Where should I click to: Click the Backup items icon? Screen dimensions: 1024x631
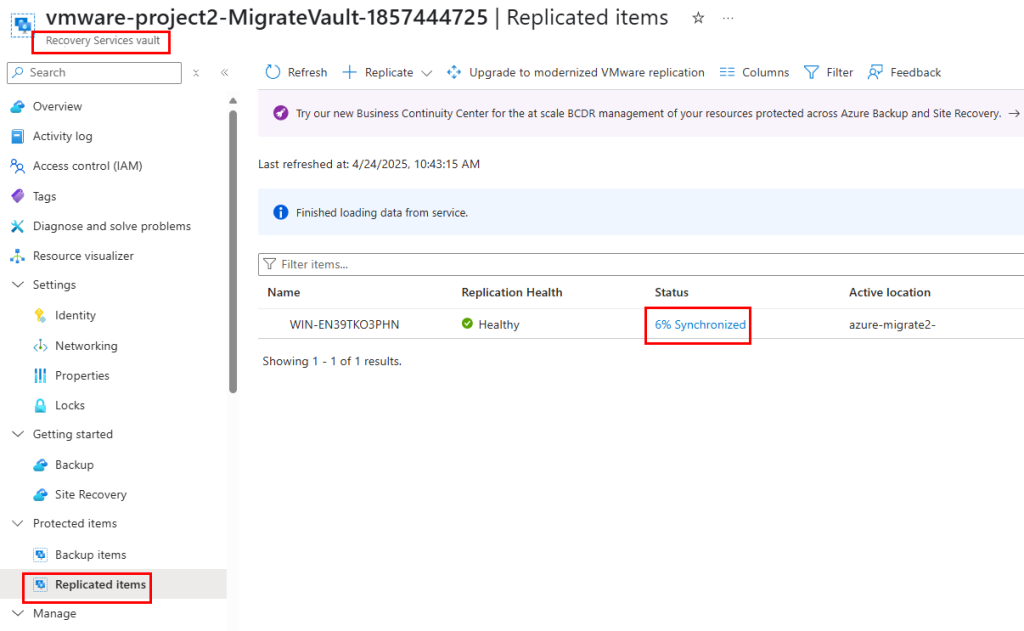pyautogui.click(x=40, y=555)
